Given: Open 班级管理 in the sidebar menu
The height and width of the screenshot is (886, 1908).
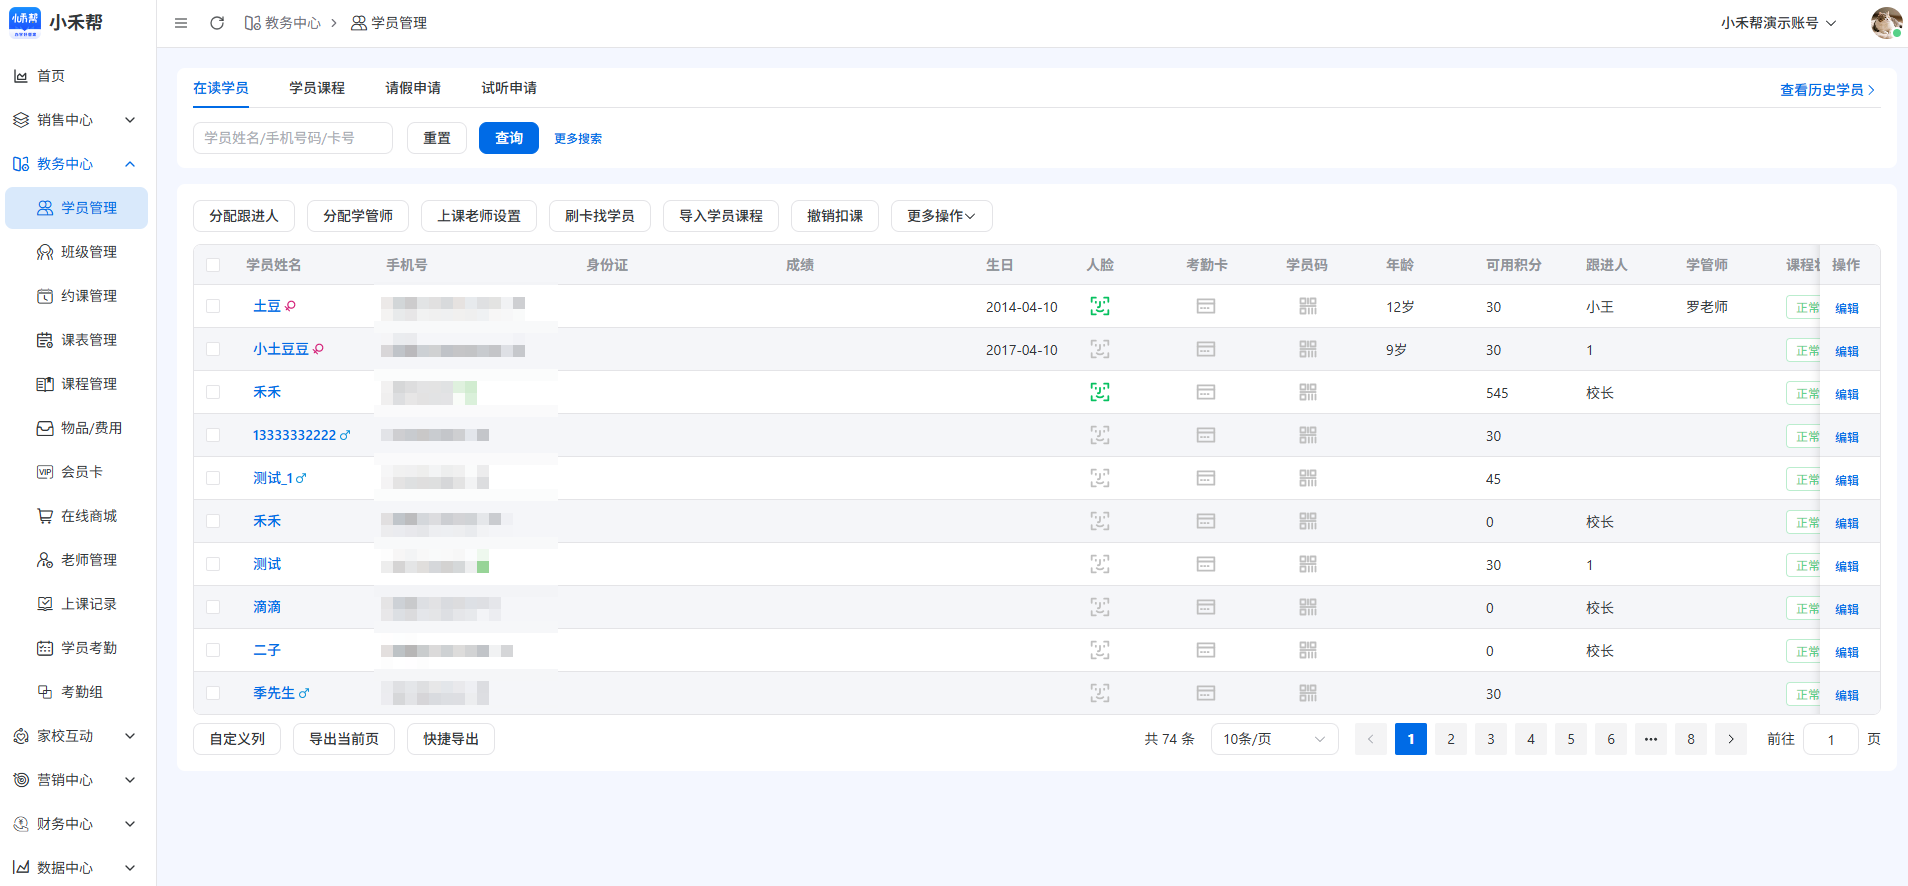Looking at the screenshot, I should (88, 252).
